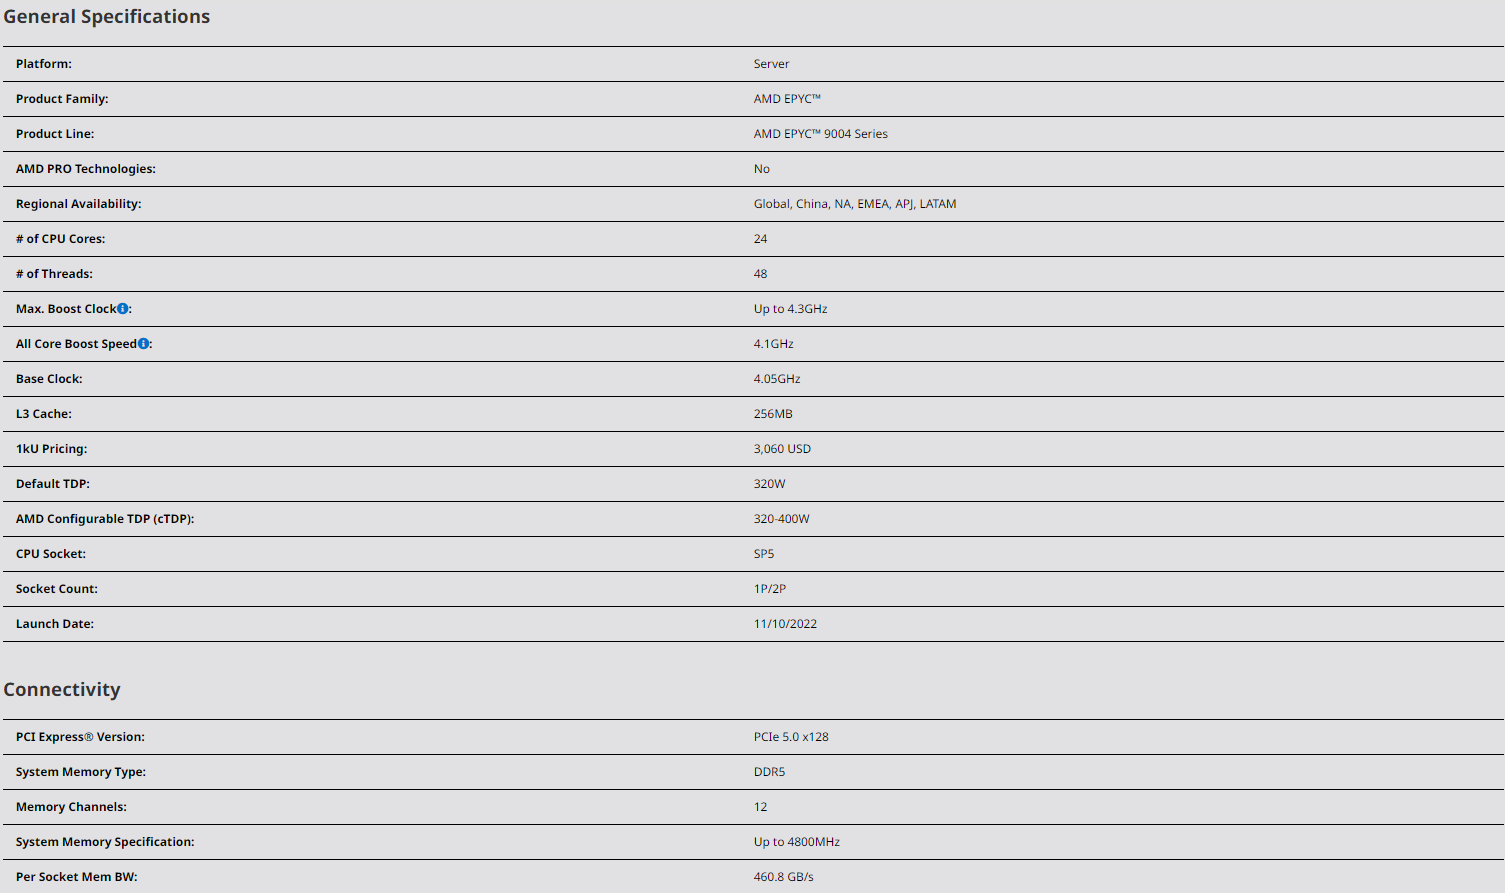Click the General Specifications heading

point(107,17)
